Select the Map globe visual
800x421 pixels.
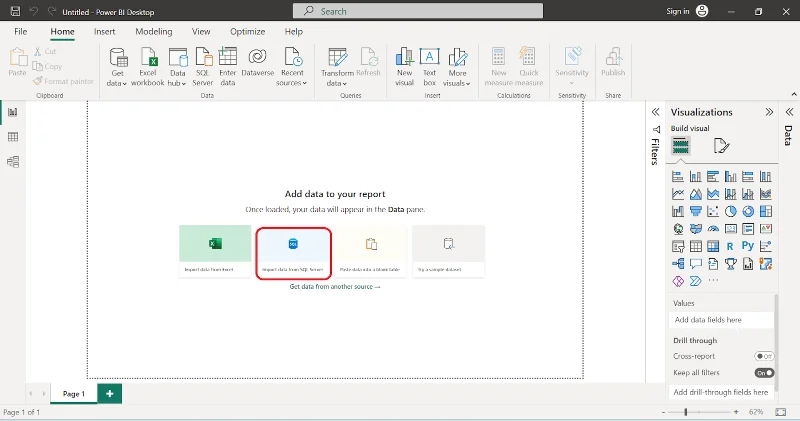[678, 229]
